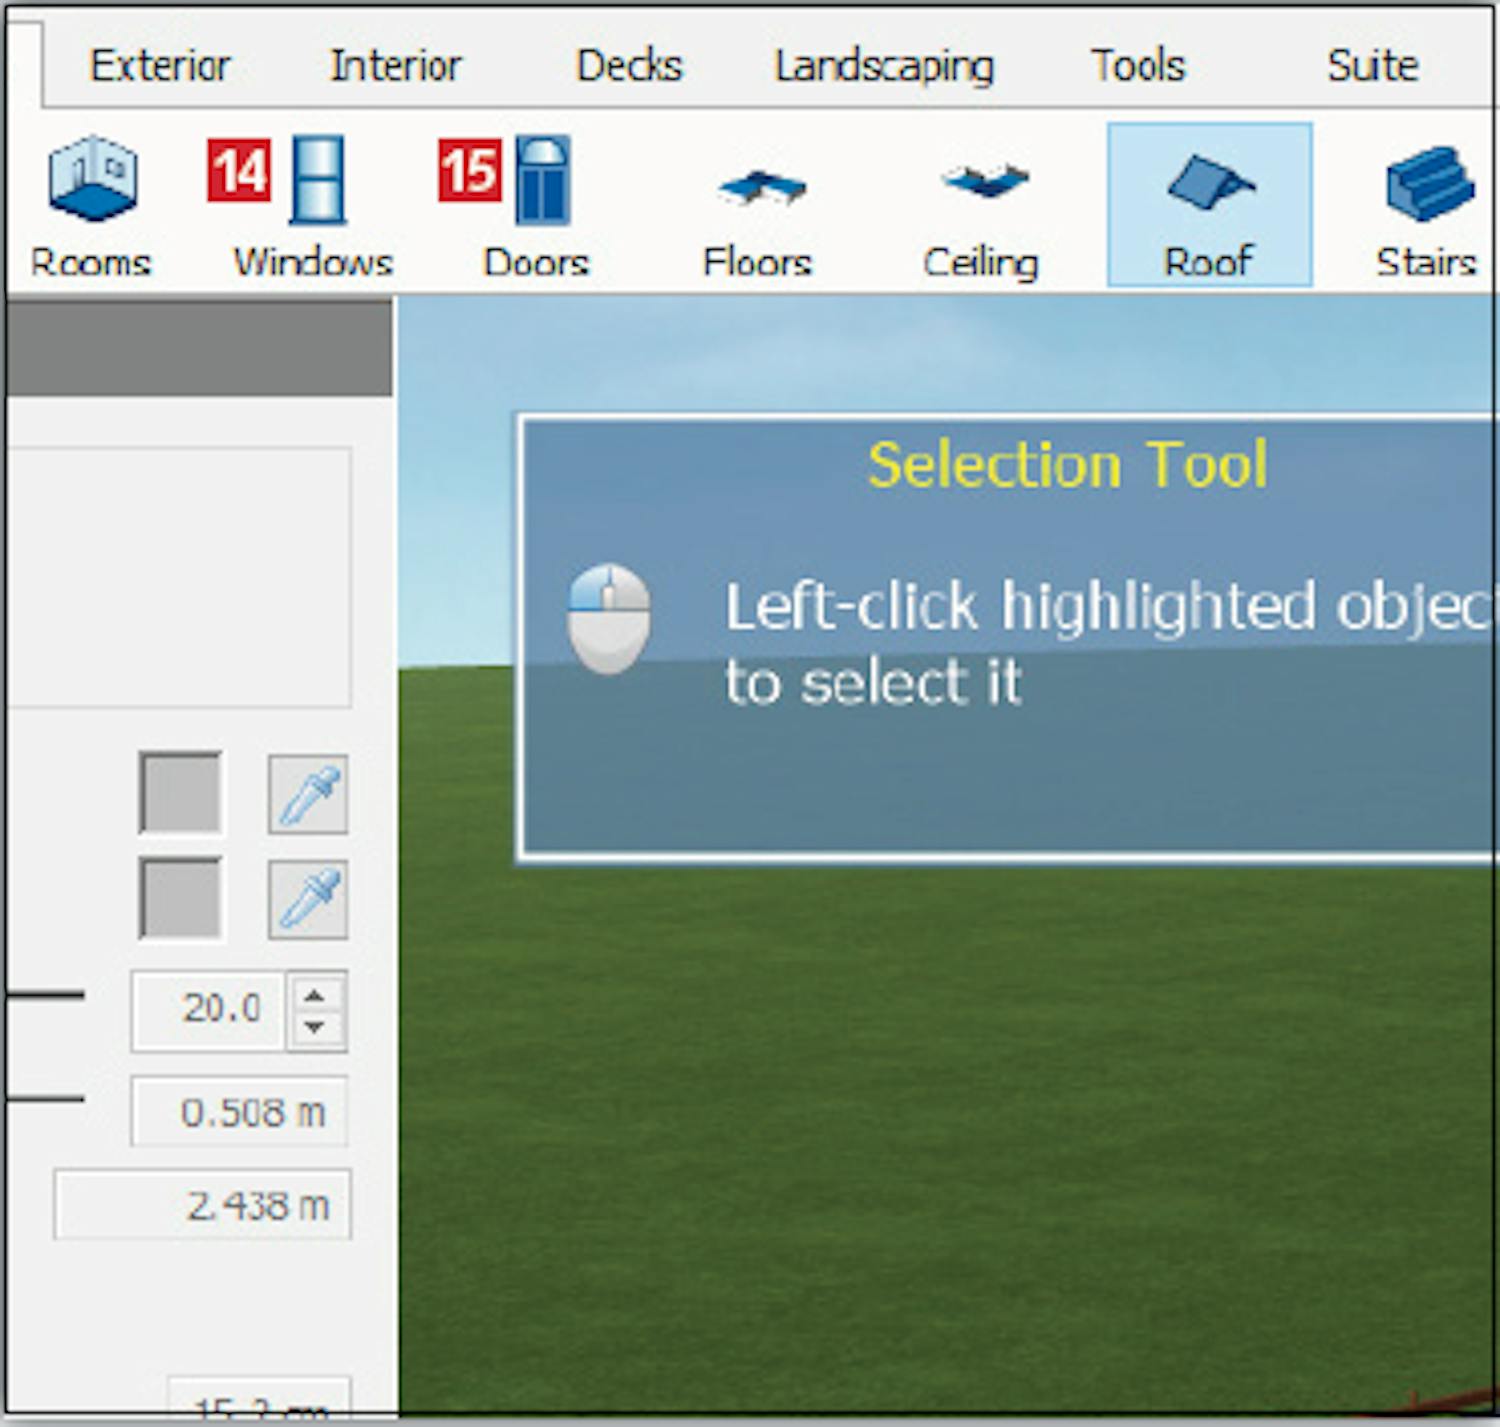Open the upper gray color swatch
The width and height of the screenshot is (1500, 1427).
(x=181, y=793)
